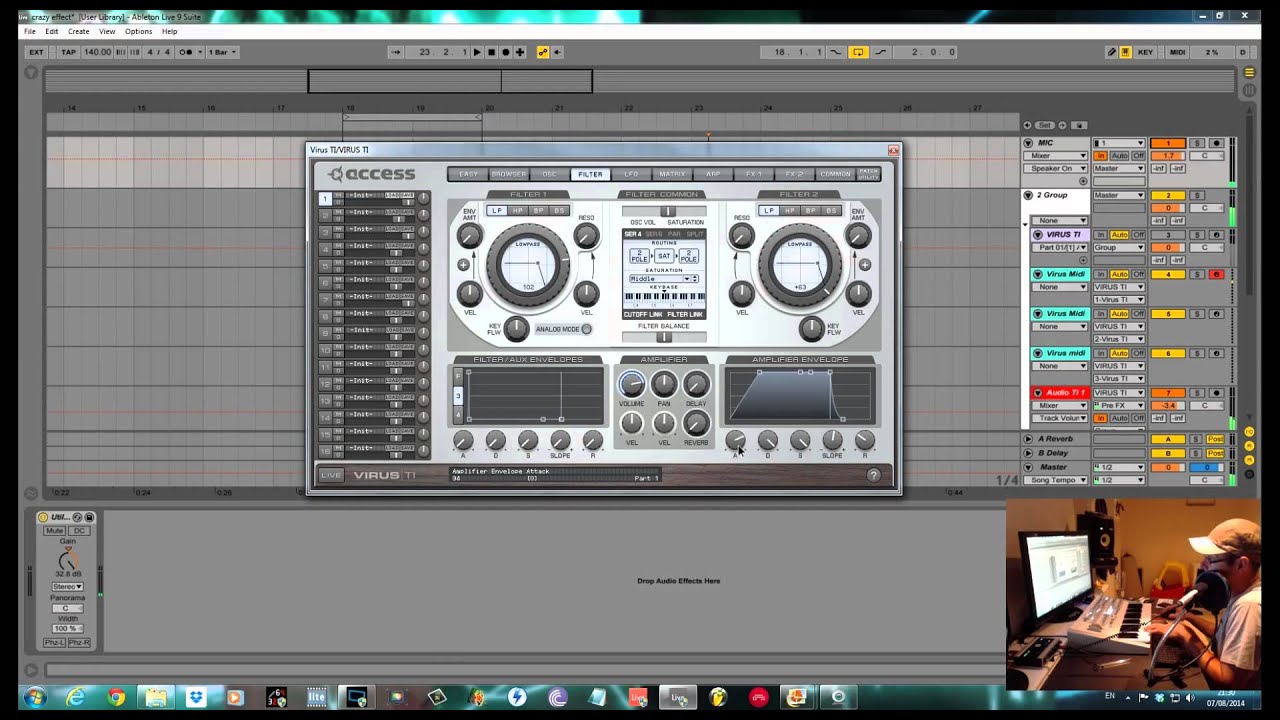This screenshot has width=1280, height=720.
Task: Open the Options menu
Action: coord(138,31)
